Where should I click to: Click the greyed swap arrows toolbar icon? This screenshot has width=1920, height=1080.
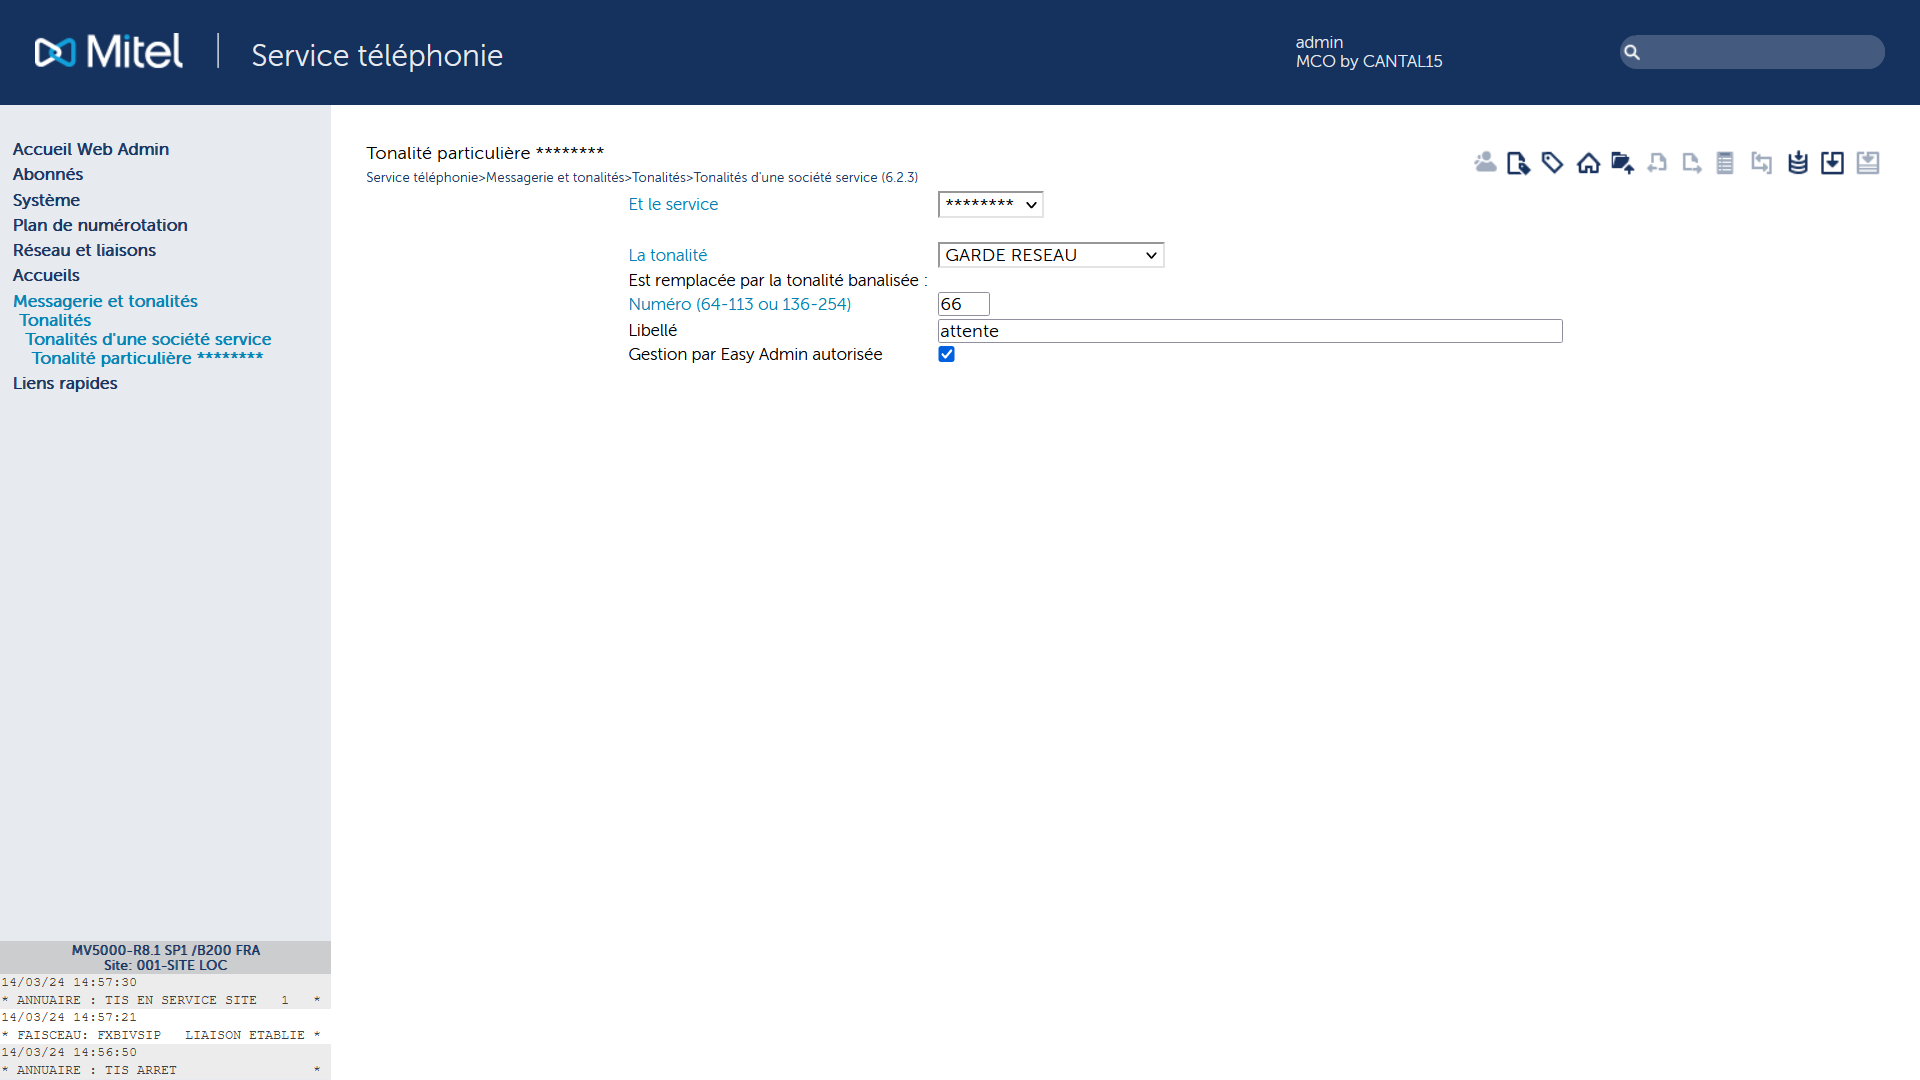1761,162
